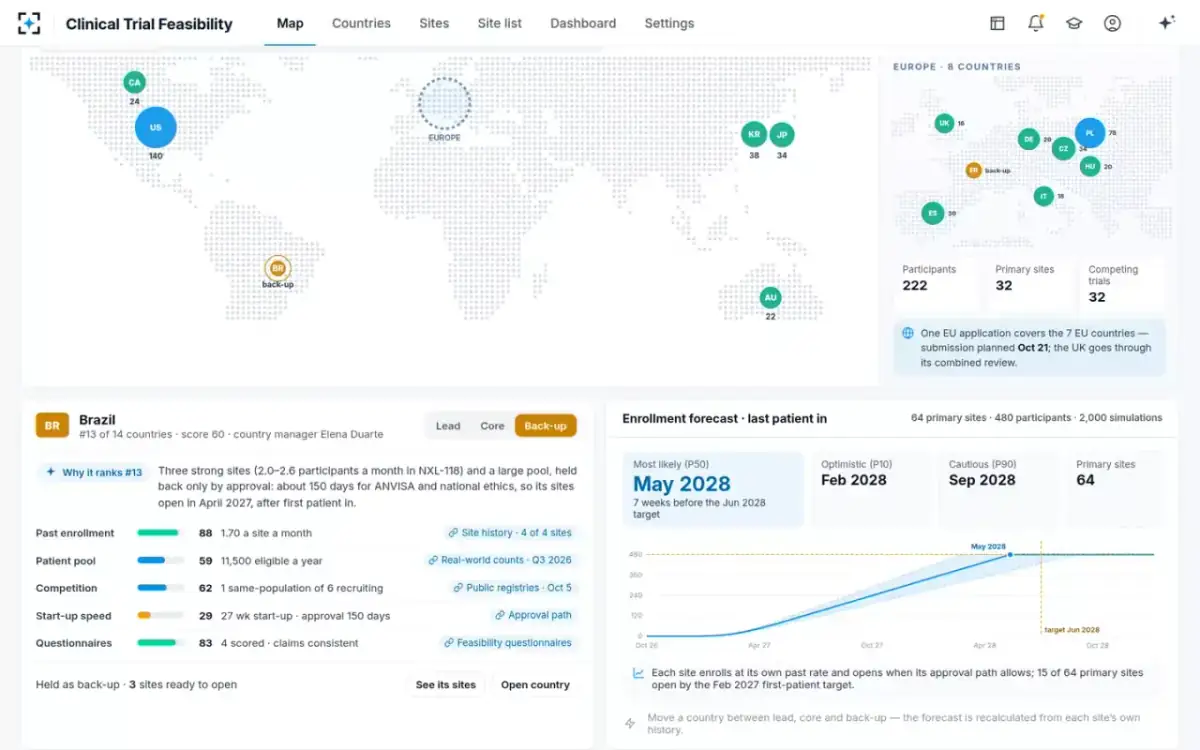Click the IT marker in the Europe panel
Viewport: 1200px width, 750px height.
[1044, 196]
